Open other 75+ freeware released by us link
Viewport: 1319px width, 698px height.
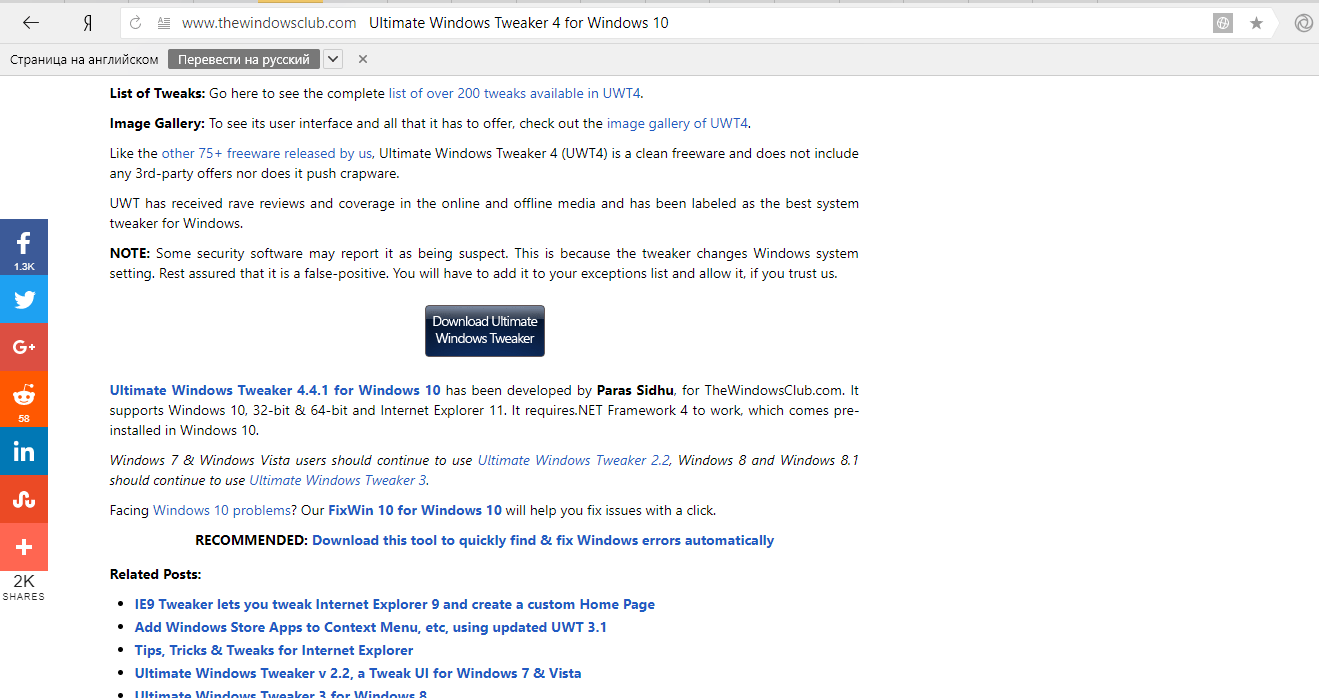click(267, 153)
